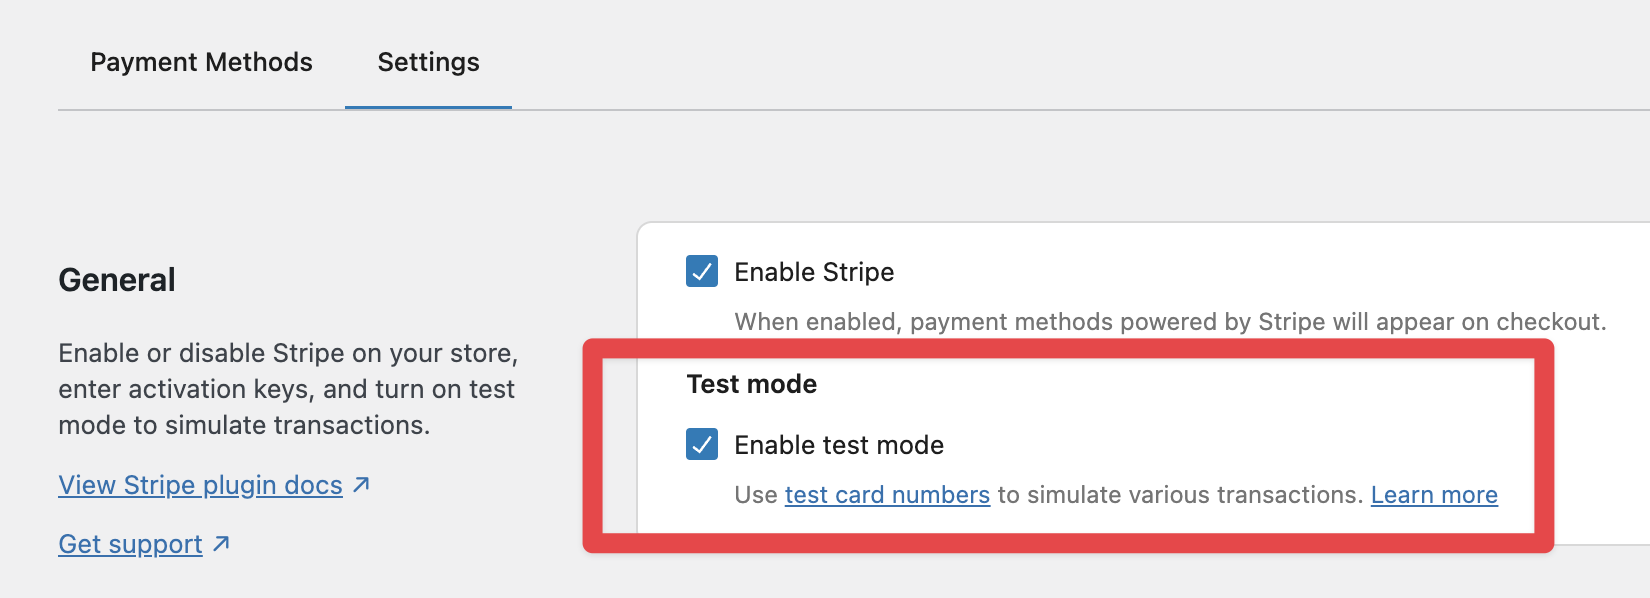Uncheck the Enable Stripe checkbox

click(702, 271)
